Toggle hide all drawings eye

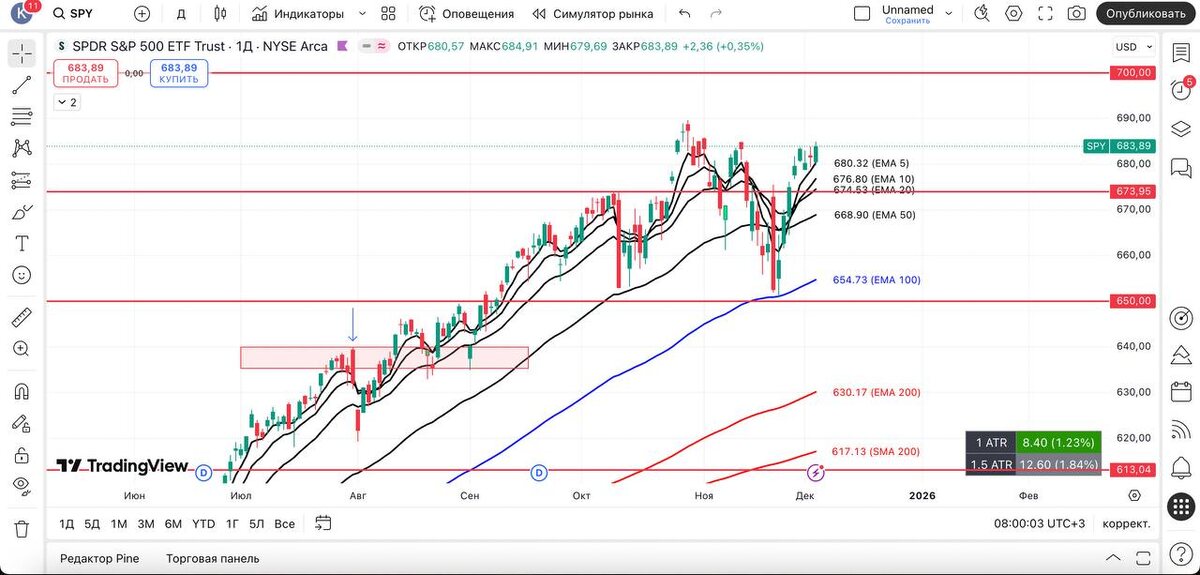[22, 486]
